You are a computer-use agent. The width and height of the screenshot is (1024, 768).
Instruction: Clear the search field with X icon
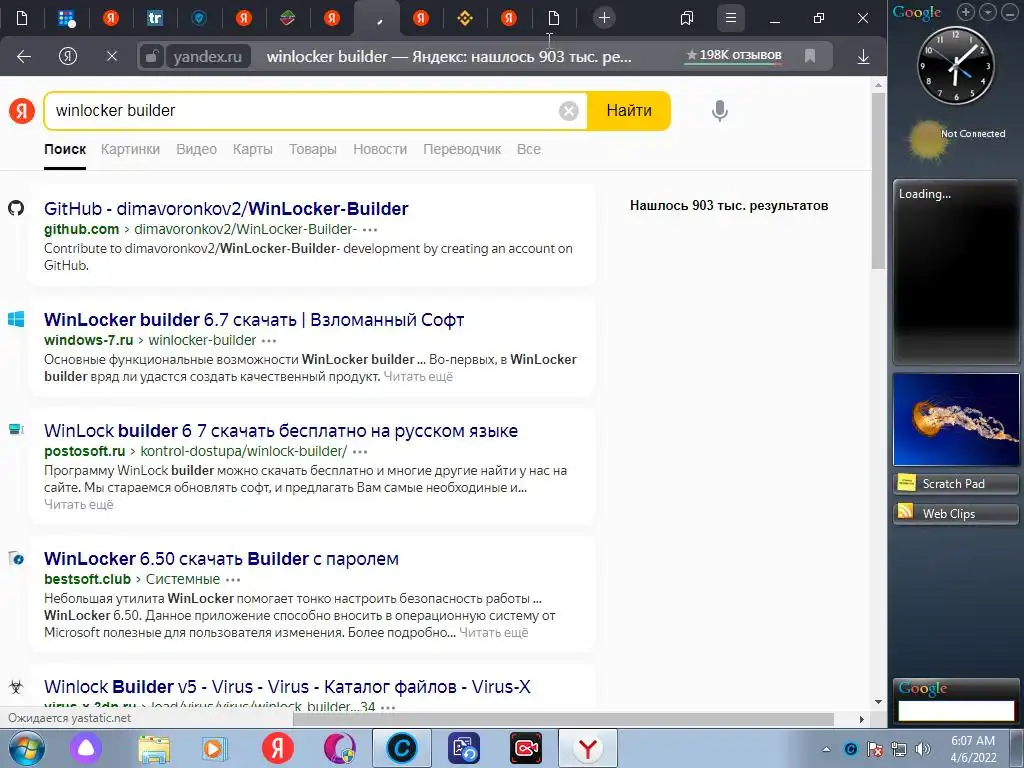pos(569,111)
